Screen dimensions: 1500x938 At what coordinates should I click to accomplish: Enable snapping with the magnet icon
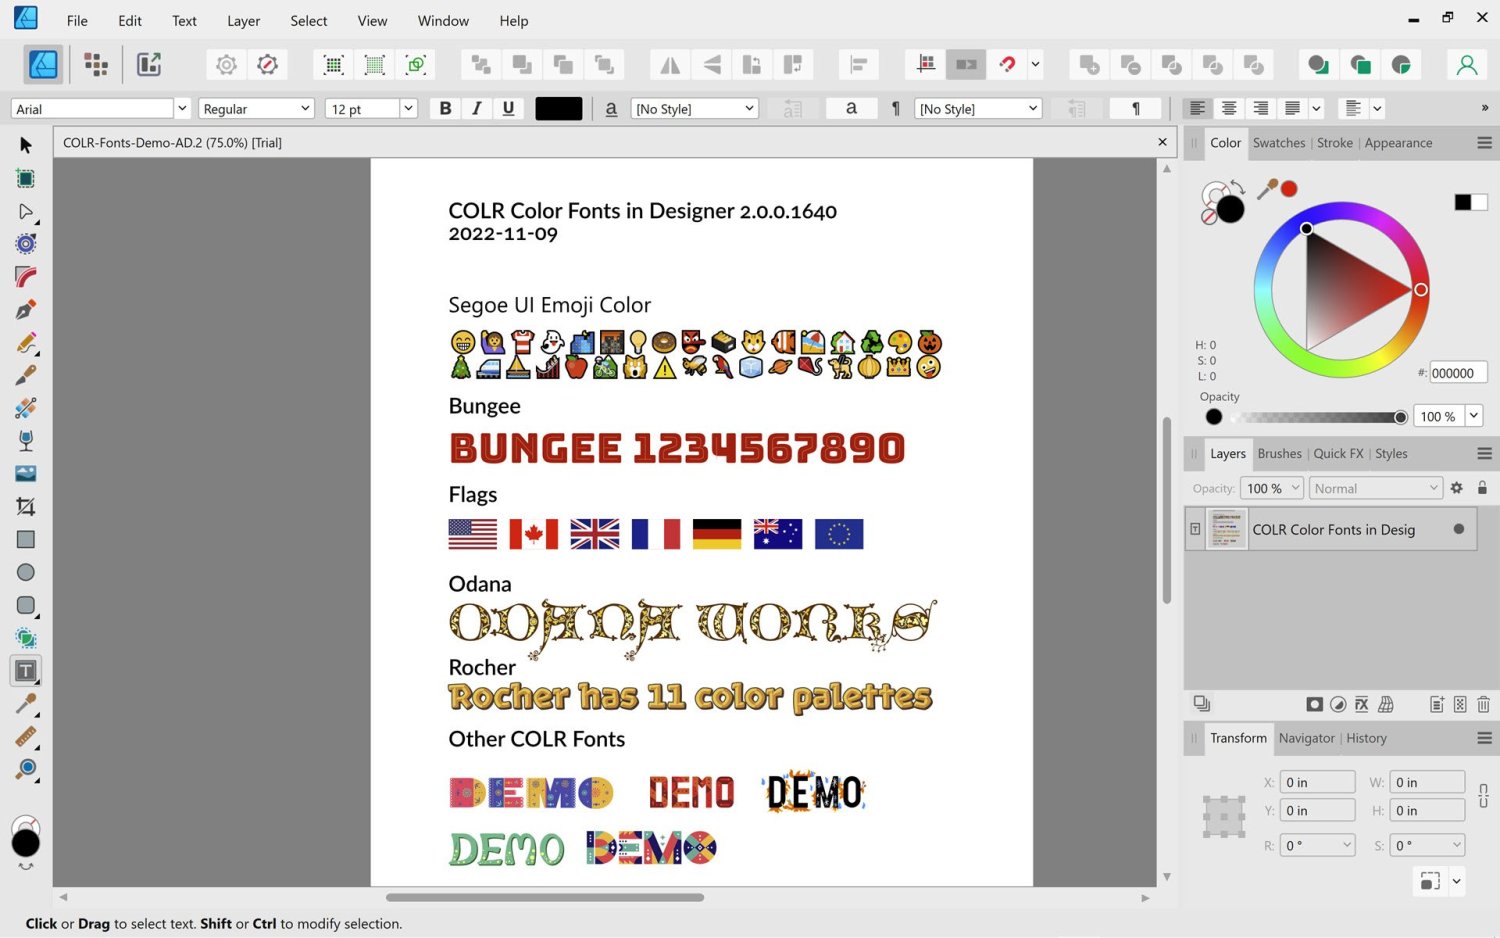point(1007,64)
